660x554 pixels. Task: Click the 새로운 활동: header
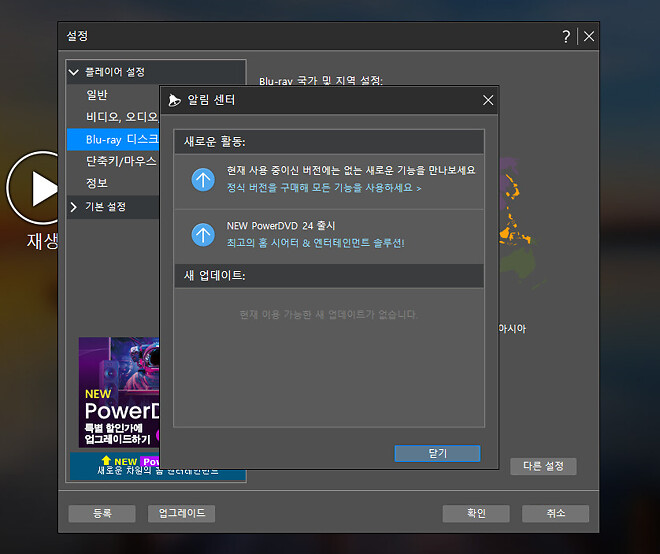(x=329, y=141)
